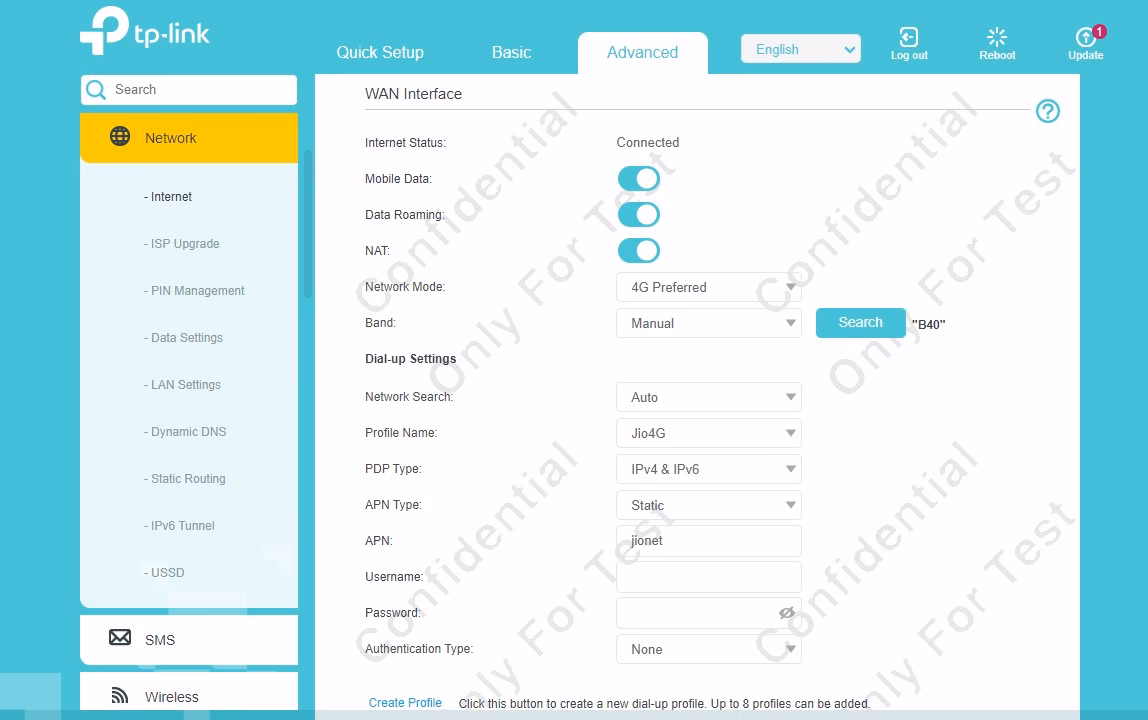Screen dimensions: 1148x720
Task: Go to PIN Management submenu item
Action: tap(194, 290)
